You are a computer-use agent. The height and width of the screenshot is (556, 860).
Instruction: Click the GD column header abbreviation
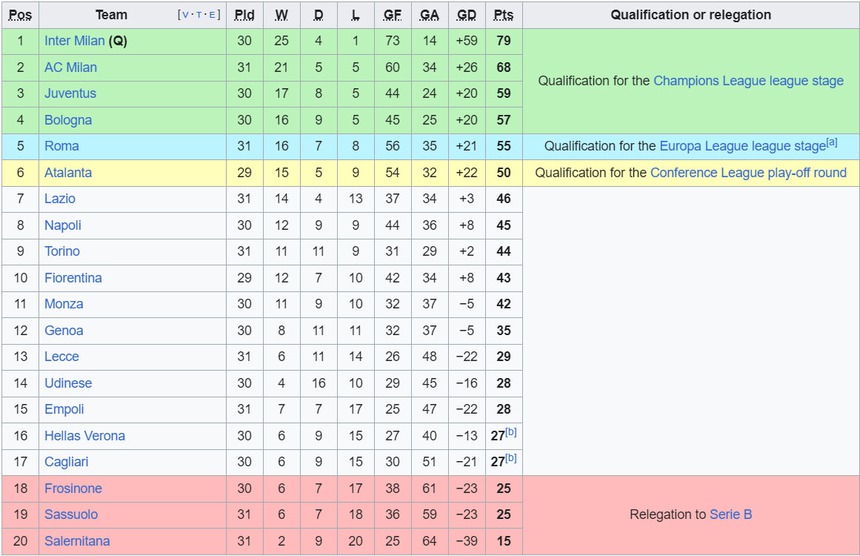(466, 15)
